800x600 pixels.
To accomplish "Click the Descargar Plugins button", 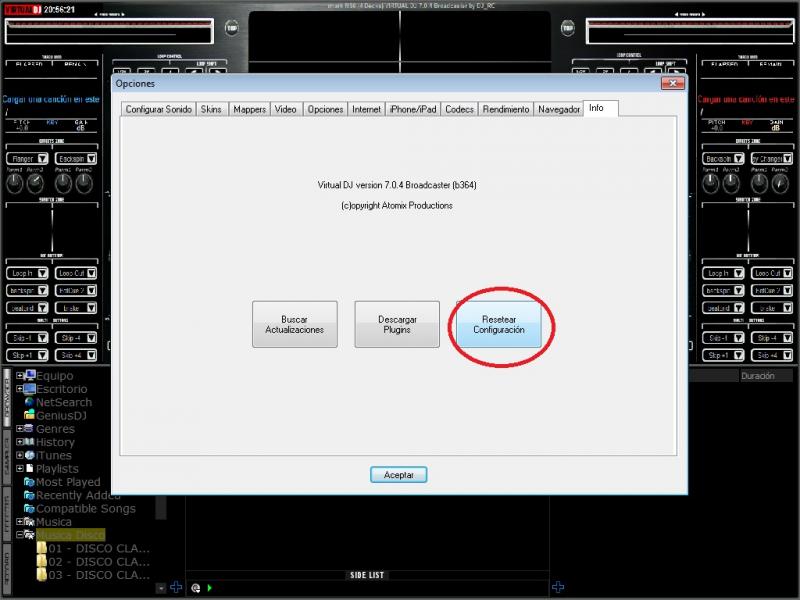I will click(397, 324).
